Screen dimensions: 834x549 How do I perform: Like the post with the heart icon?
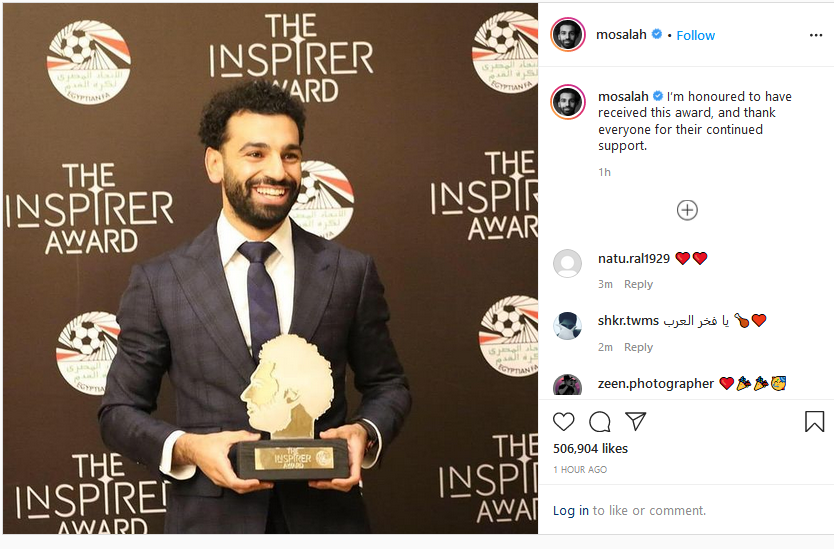tap(563, 422)
